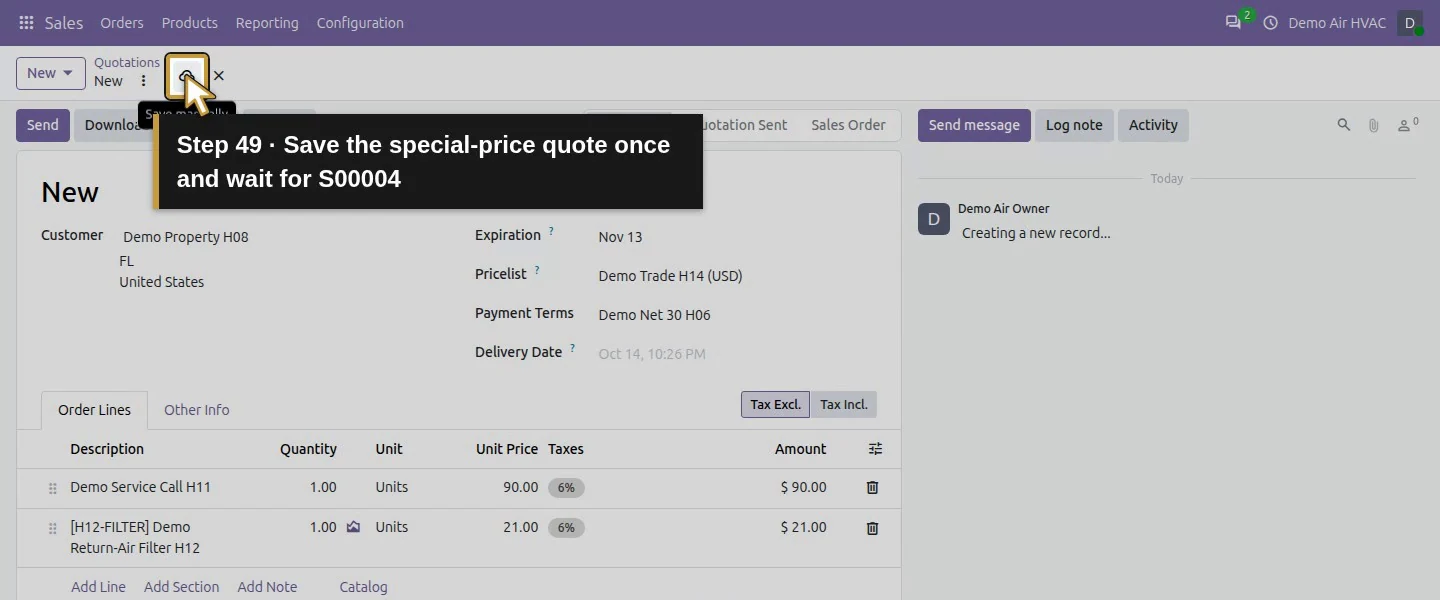Click 6% tax tag on Service Call line
The image size is (1440, 600).
click(x=566, y=488)
